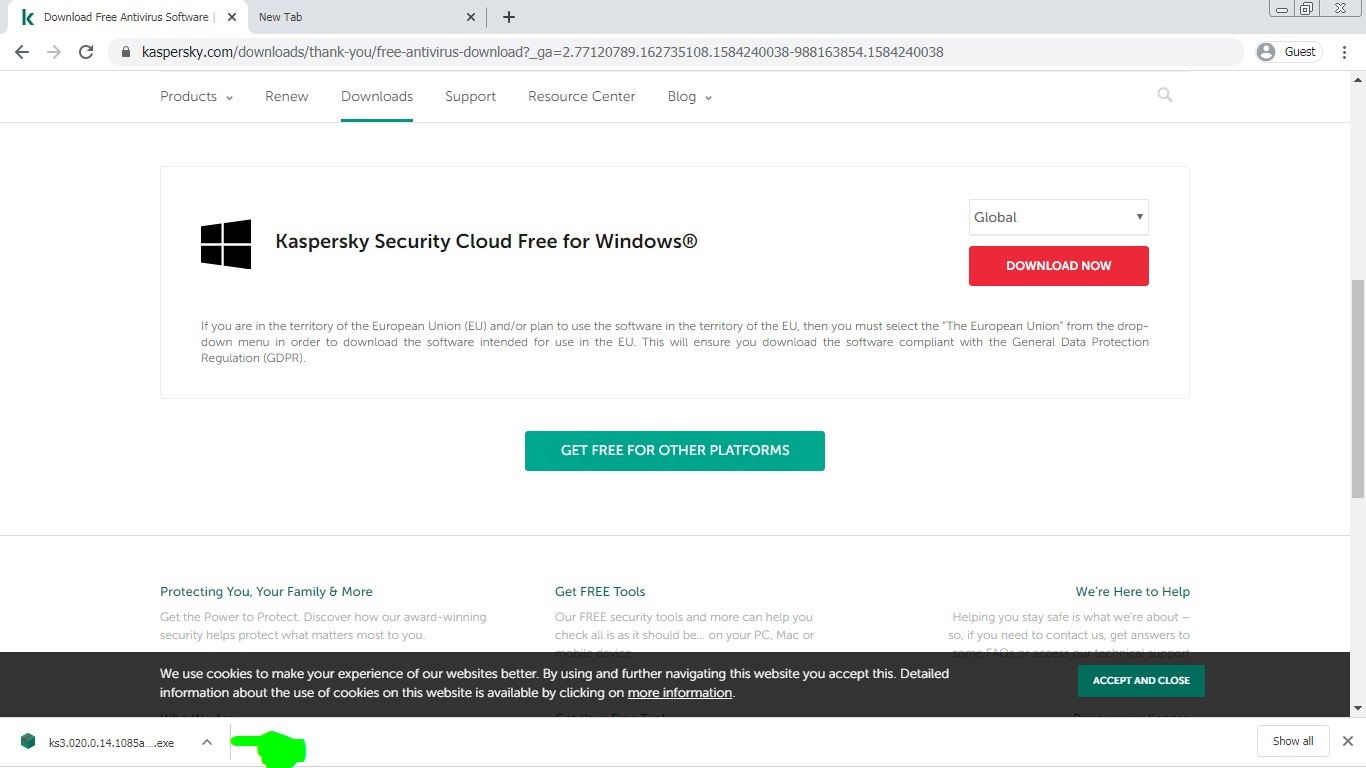
Task: Expand the Blog menu
Action: [690, 97]
